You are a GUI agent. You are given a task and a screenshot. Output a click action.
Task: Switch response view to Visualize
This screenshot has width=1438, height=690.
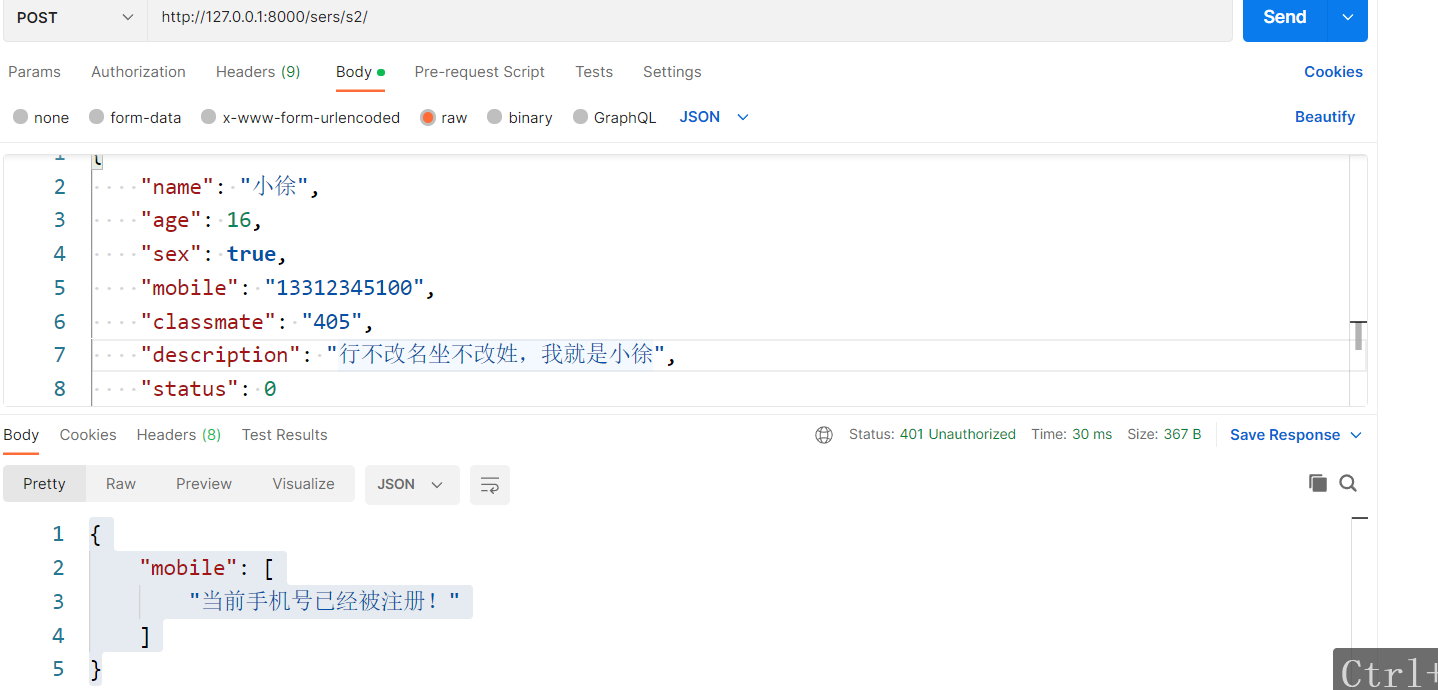point(303,484)
